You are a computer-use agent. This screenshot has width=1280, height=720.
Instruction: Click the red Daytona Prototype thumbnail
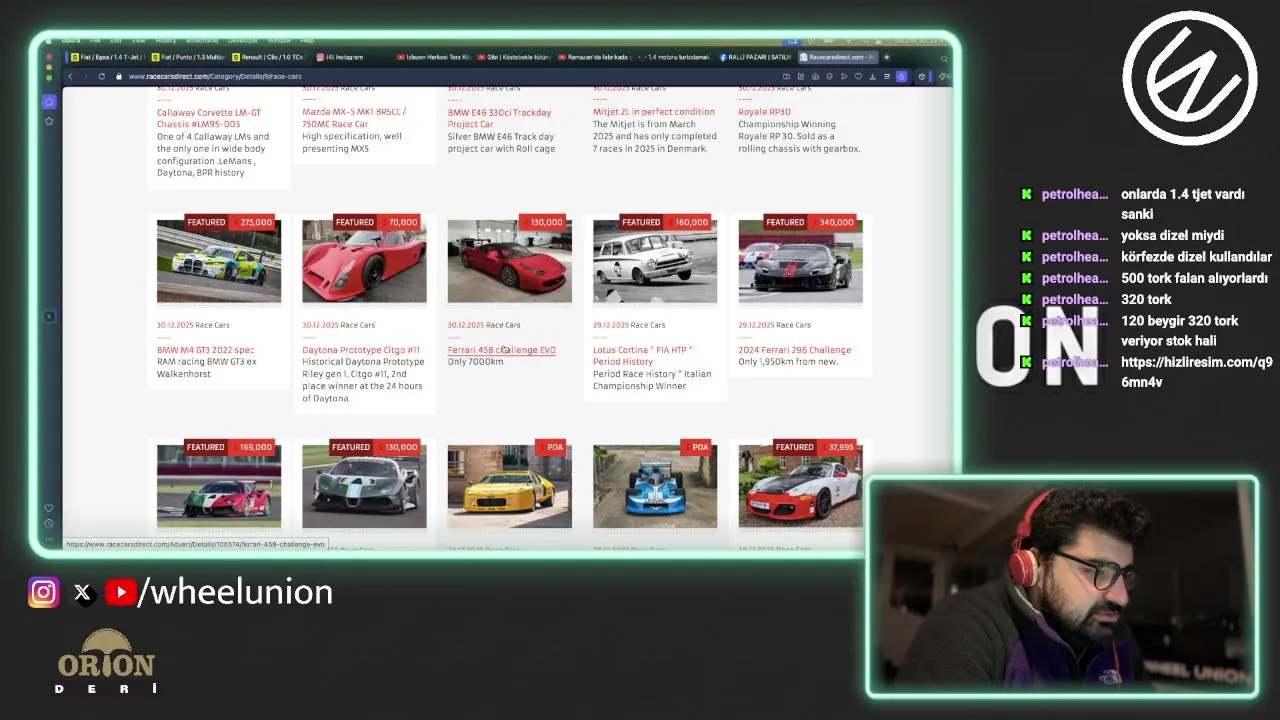364,261
